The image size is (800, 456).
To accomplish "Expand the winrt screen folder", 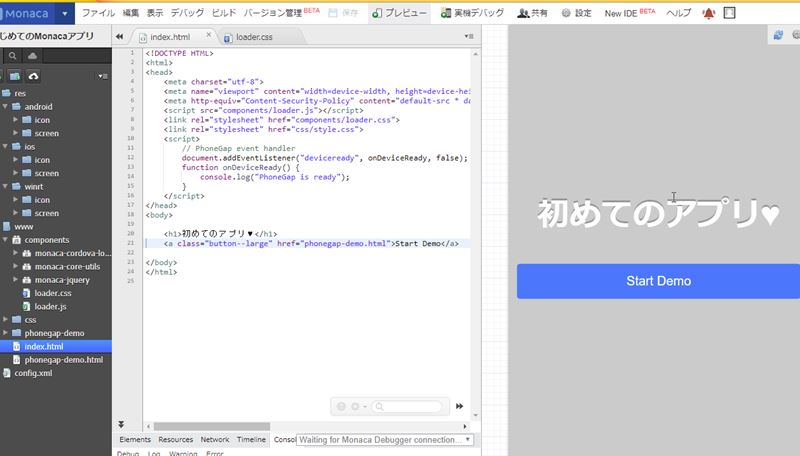I will (15, 213).
